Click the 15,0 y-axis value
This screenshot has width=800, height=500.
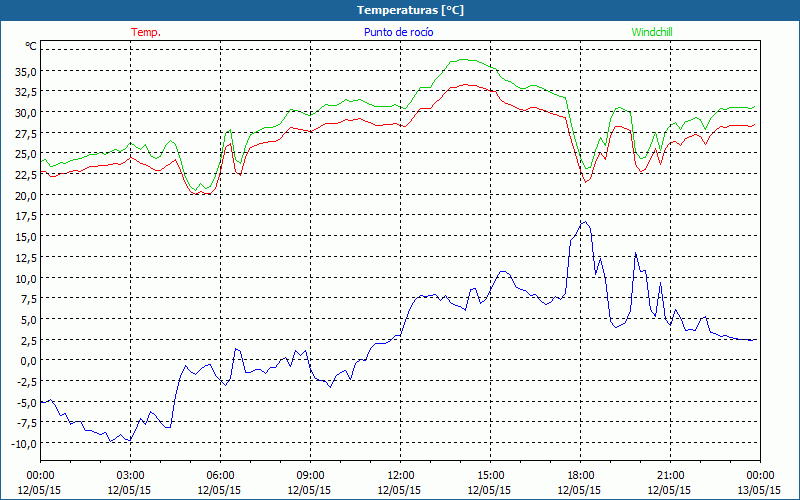click(x=26, y=237)
